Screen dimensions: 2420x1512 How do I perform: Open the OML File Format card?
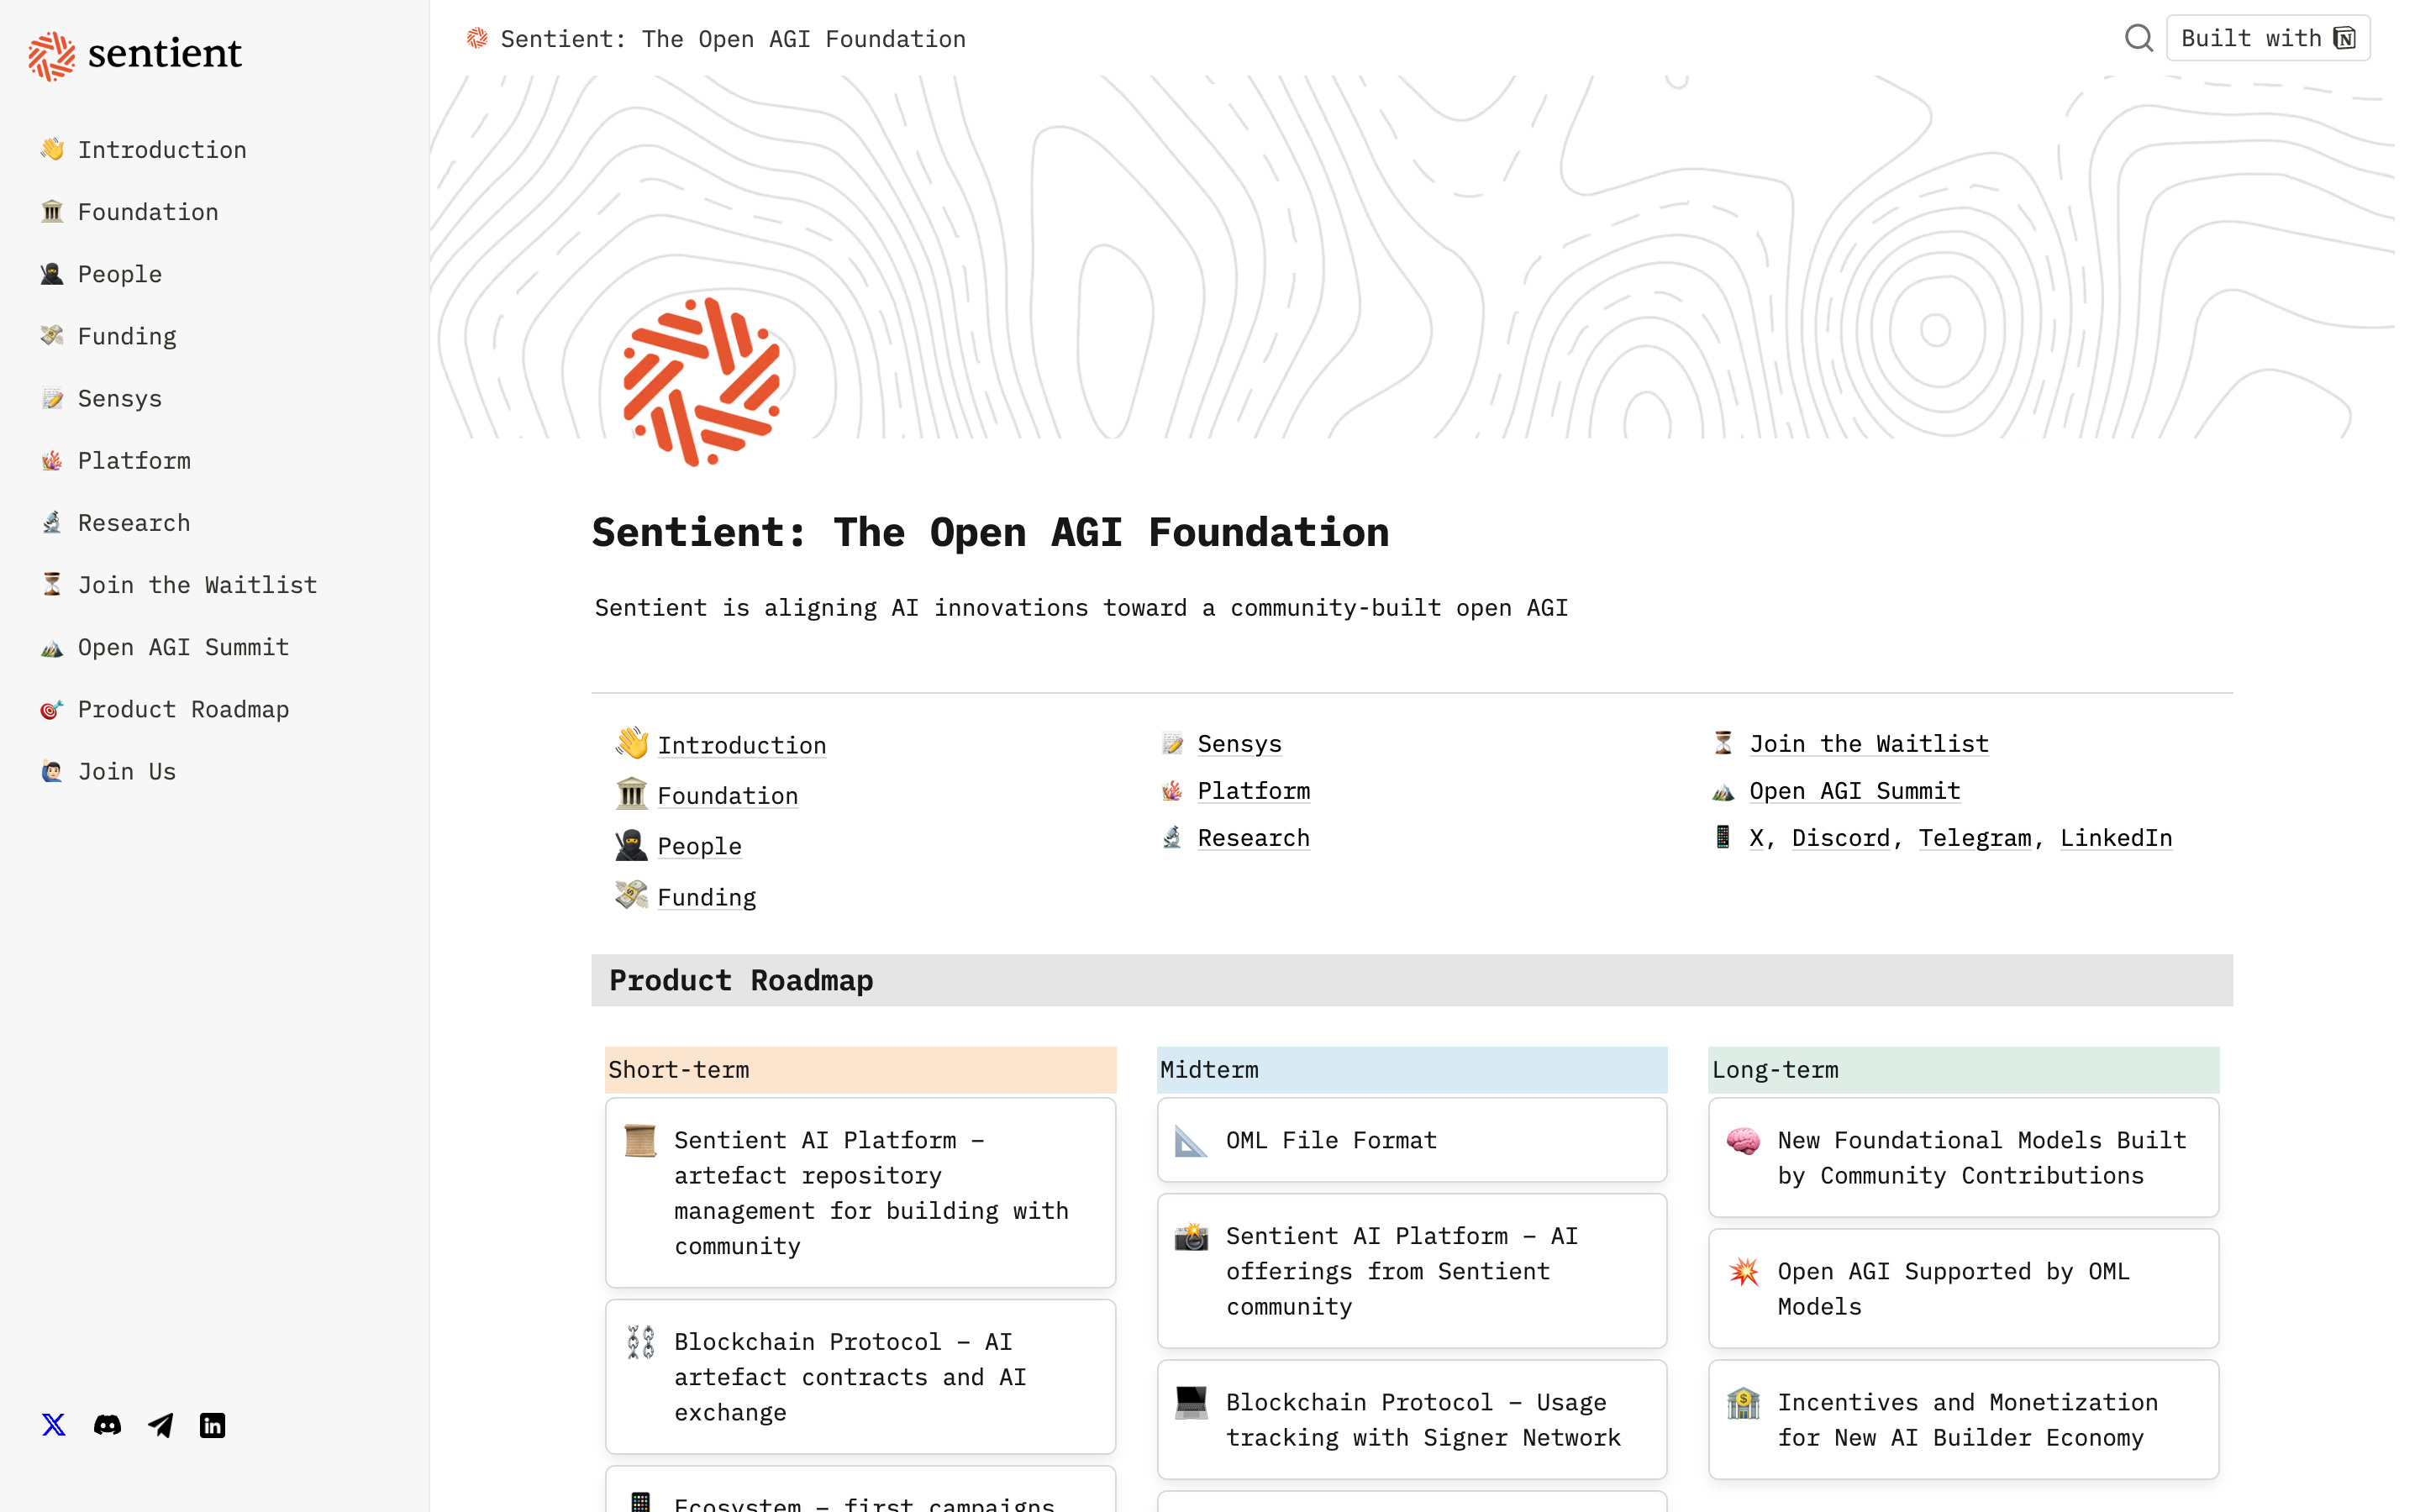[1411, 1140]
